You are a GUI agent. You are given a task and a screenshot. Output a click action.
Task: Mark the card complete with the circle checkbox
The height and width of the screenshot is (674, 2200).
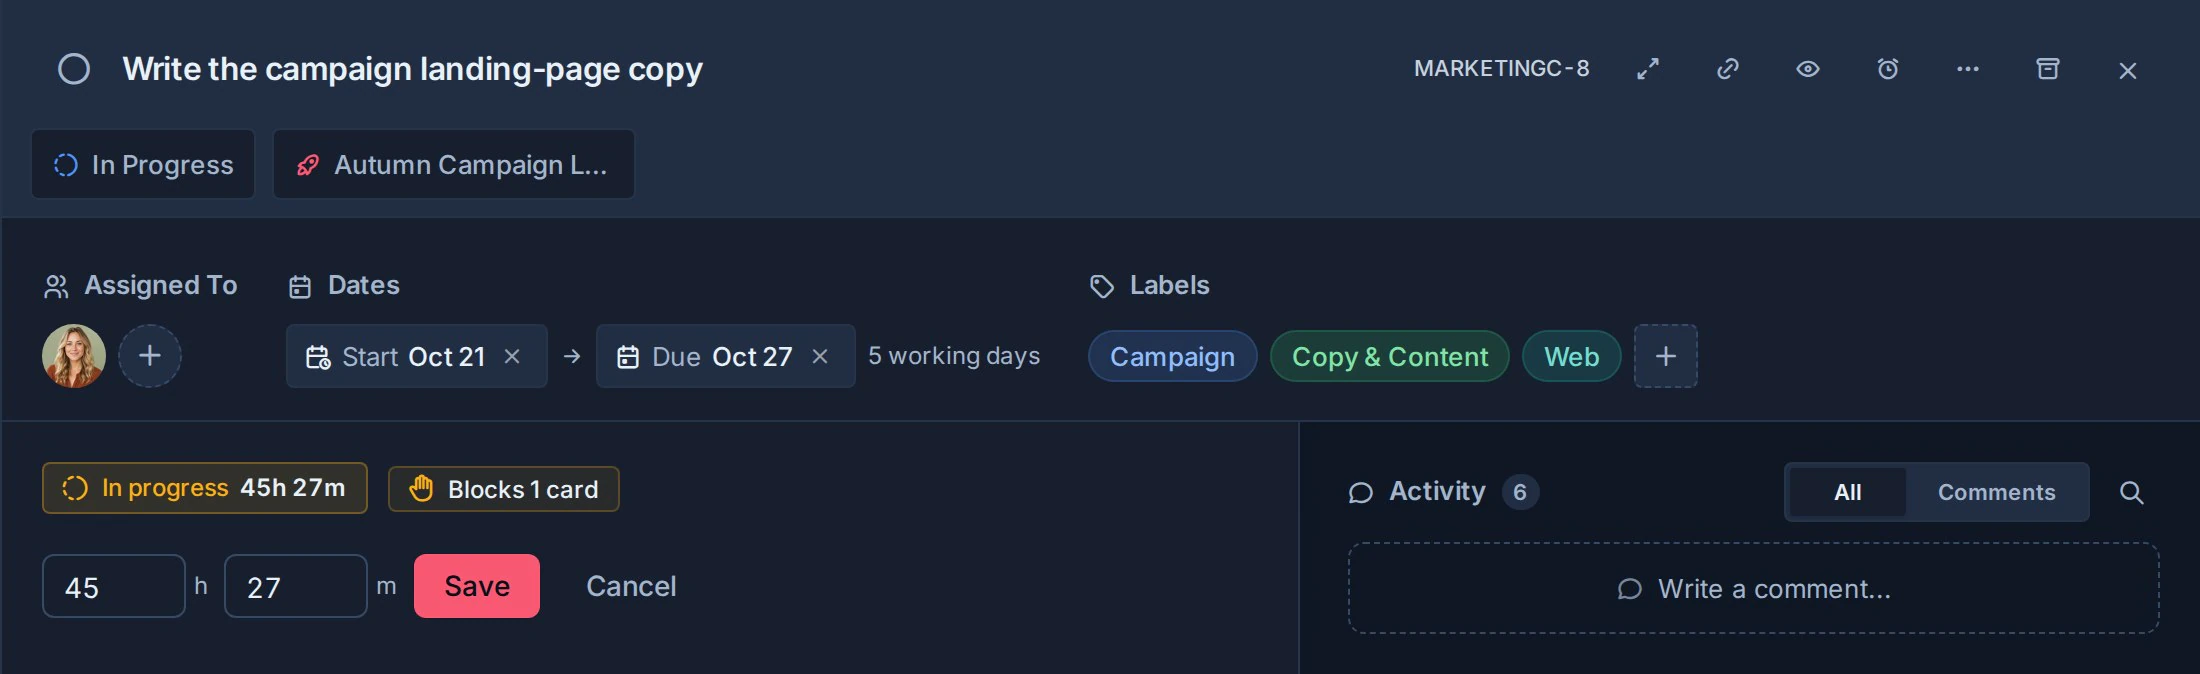[74, 69]
